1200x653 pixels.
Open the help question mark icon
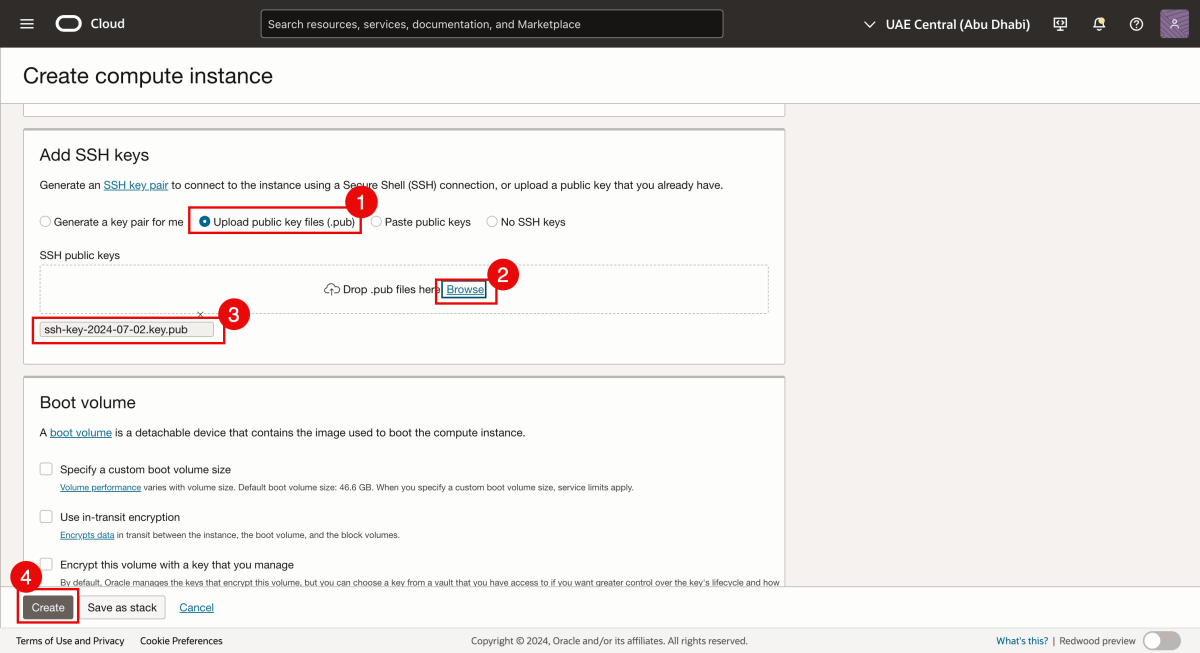tap(1136, 23)
